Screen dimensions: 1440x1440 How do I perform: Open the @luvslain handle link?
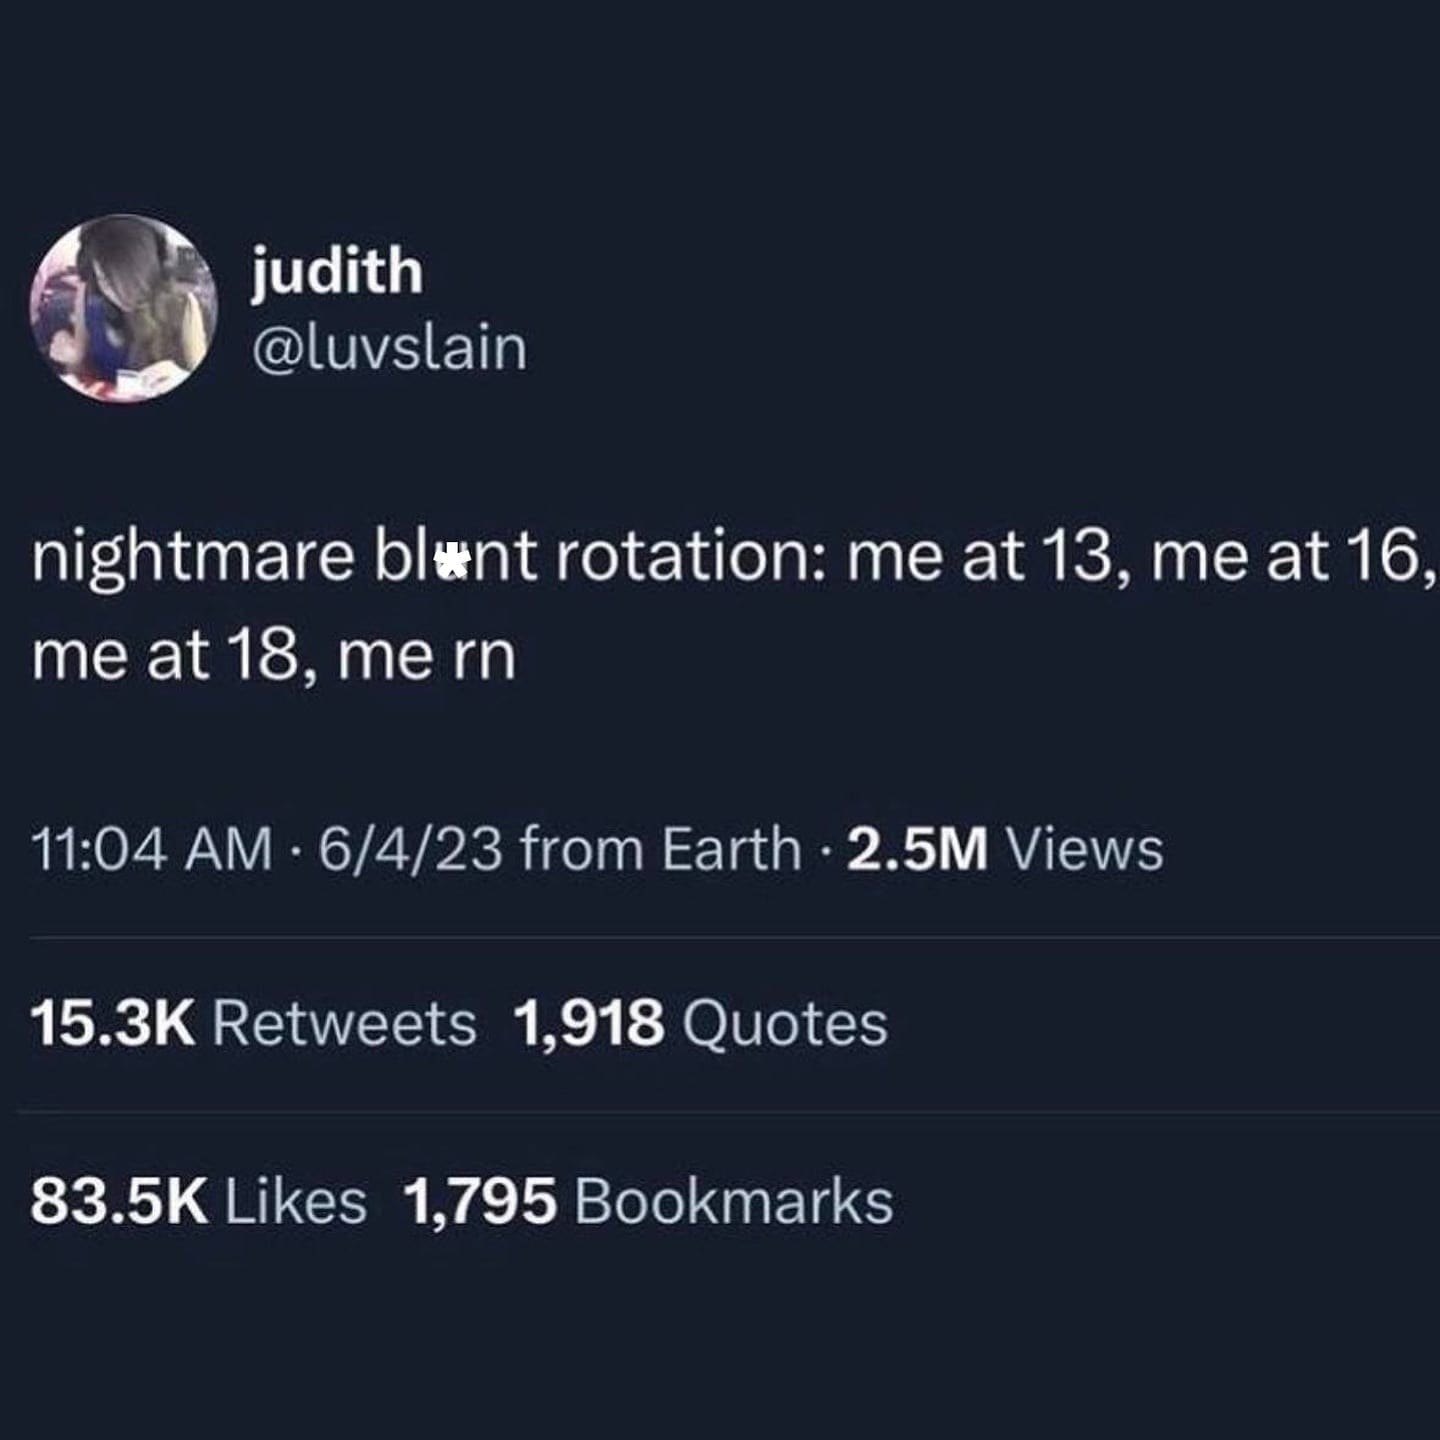pos(389,348)
